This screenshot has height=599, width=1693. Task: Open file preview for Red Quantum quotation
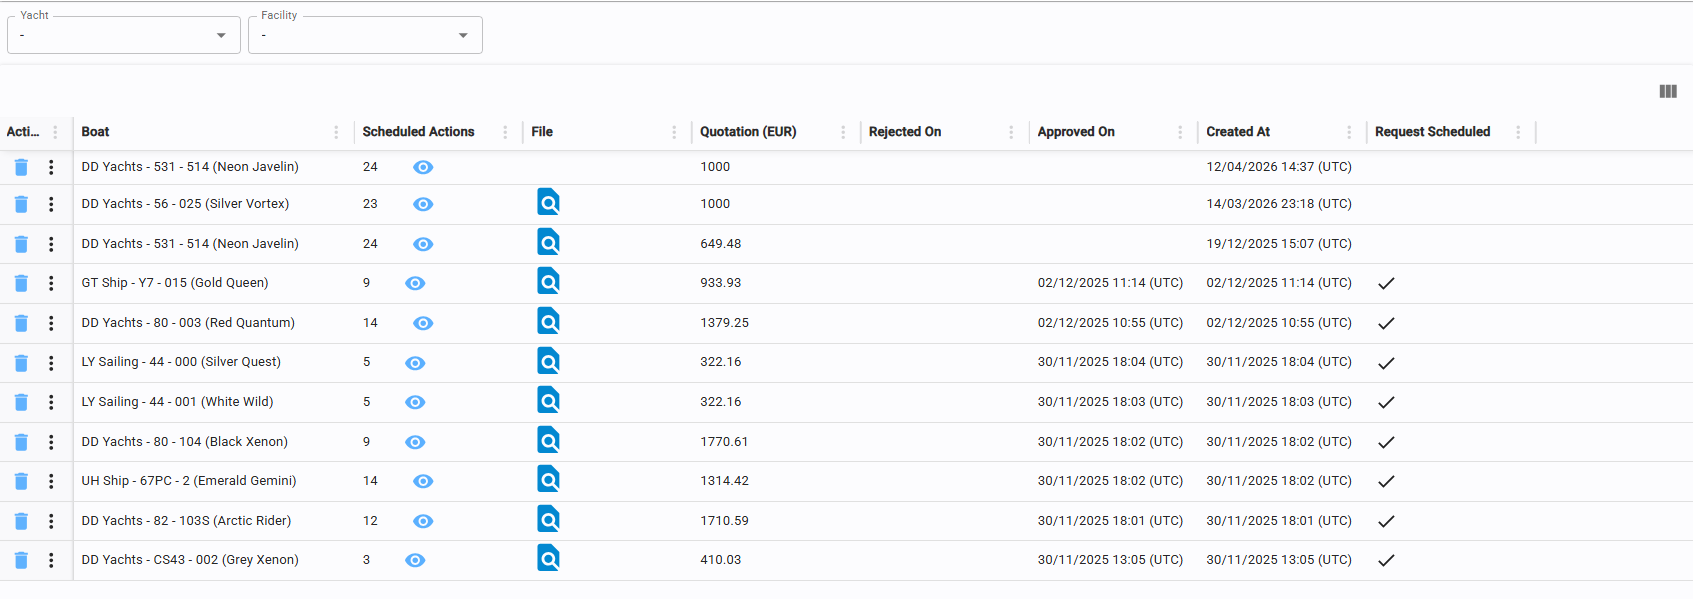pos(548,322)
